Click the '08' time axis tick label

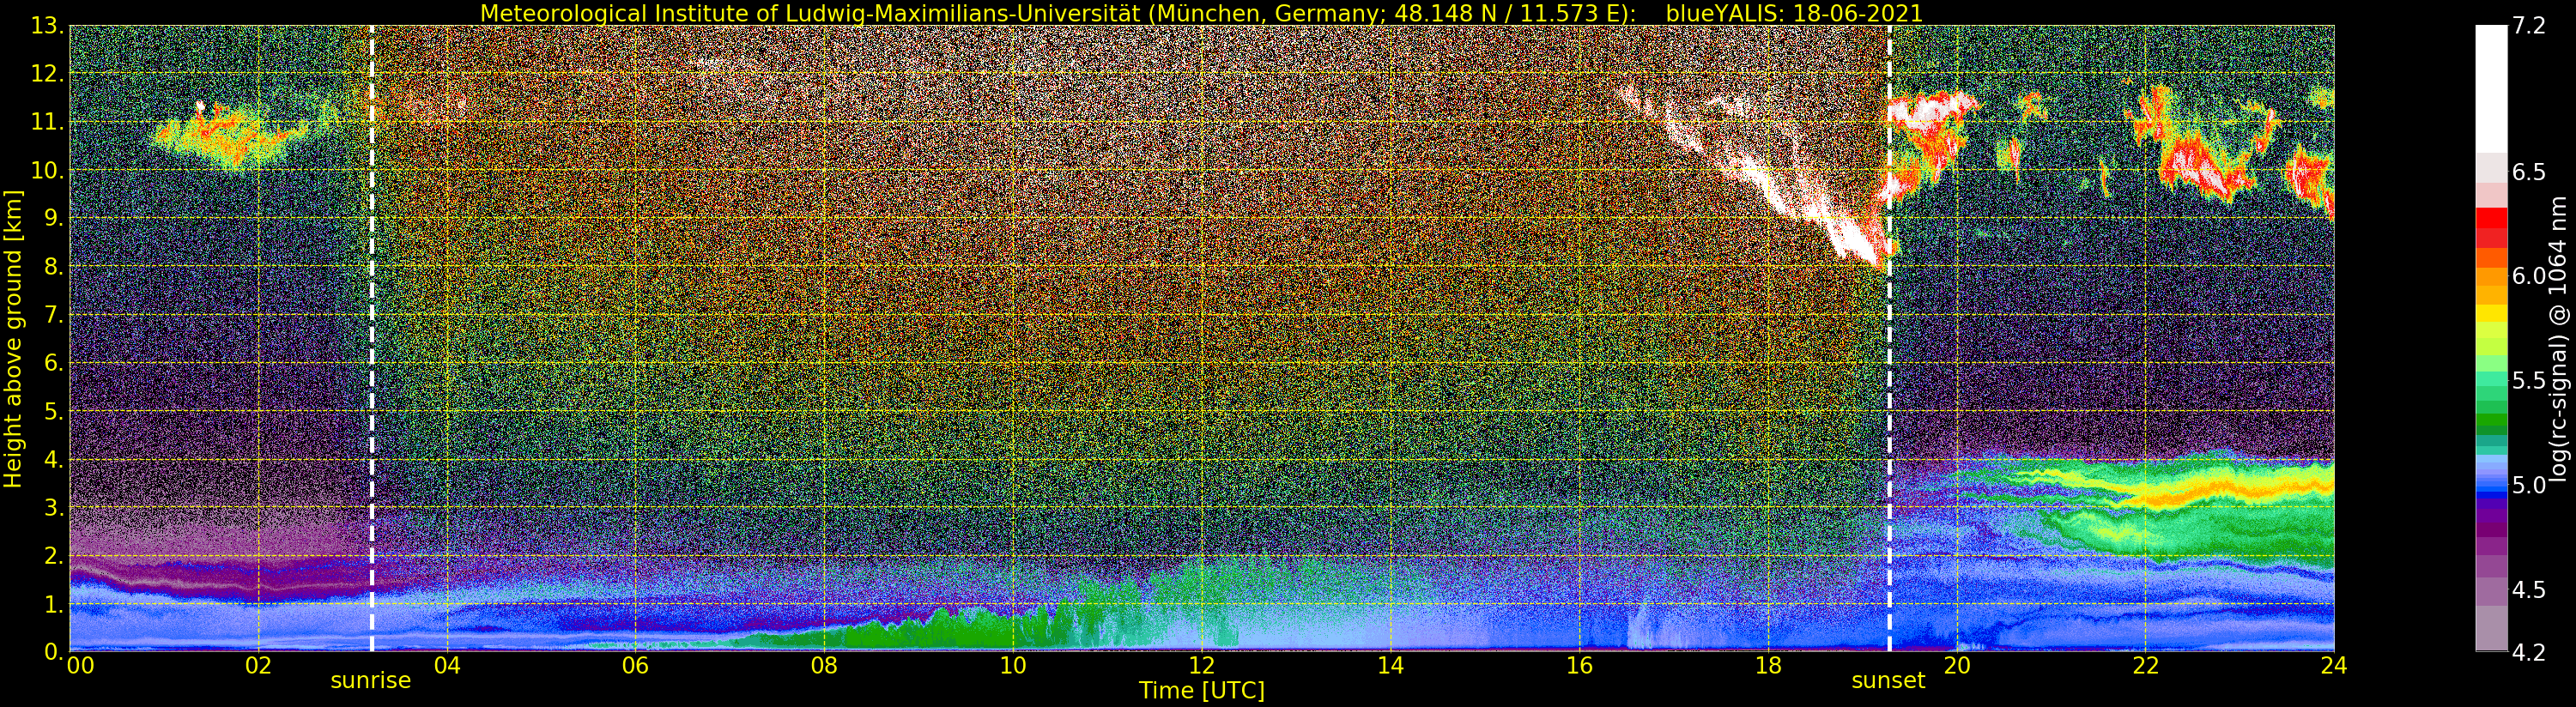point(824,665)
